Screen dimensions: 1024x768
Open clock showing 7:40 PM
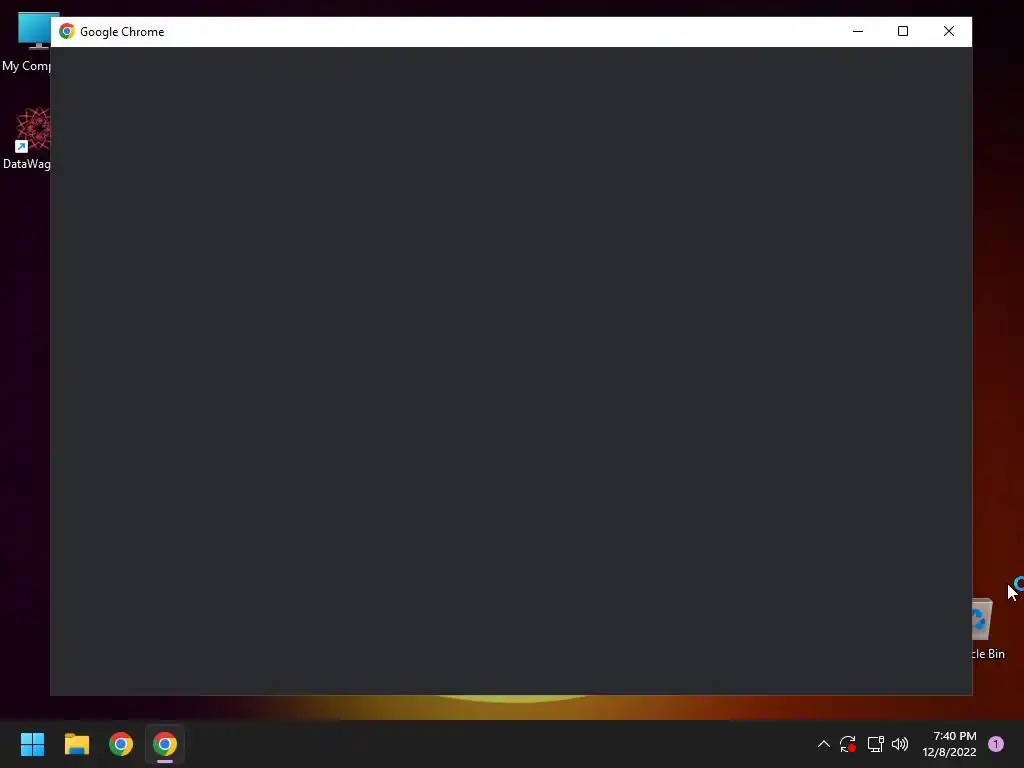[x=949, y=744]
